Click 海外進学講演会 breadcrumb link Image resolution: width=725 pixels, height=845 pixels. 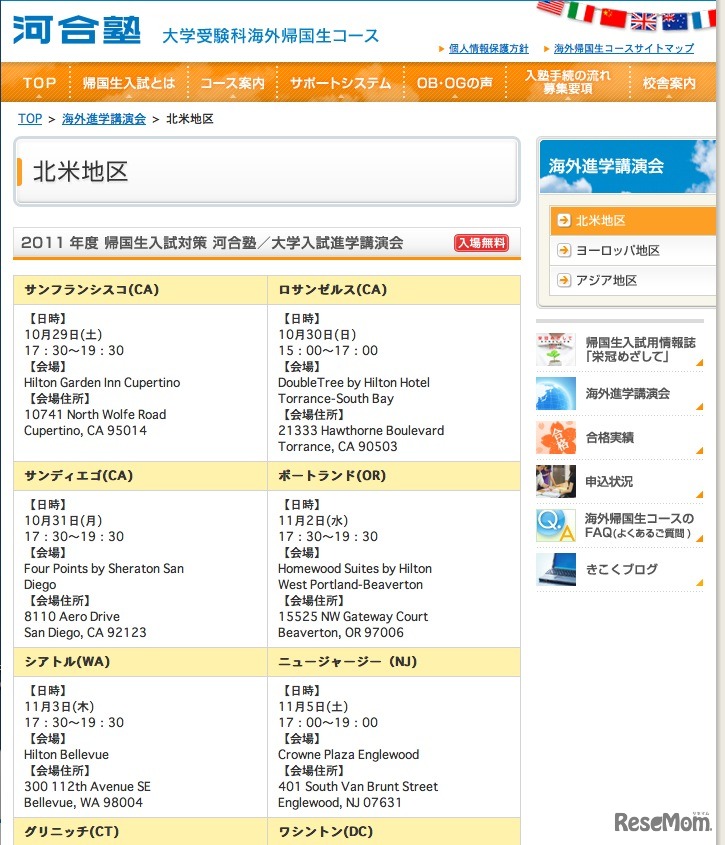click(103, 119)
